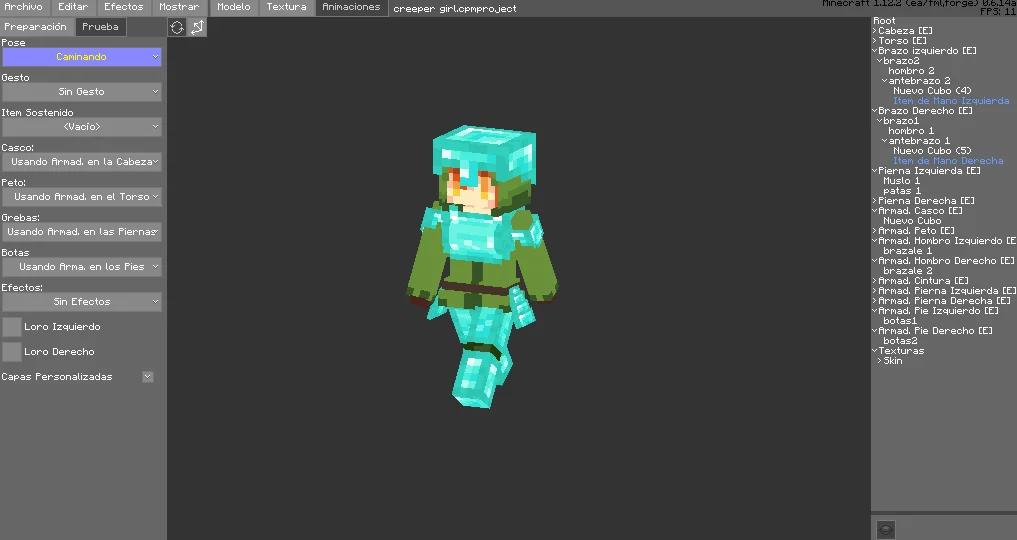
Task: Switch to the Textura tab
Action: [287, 7]
